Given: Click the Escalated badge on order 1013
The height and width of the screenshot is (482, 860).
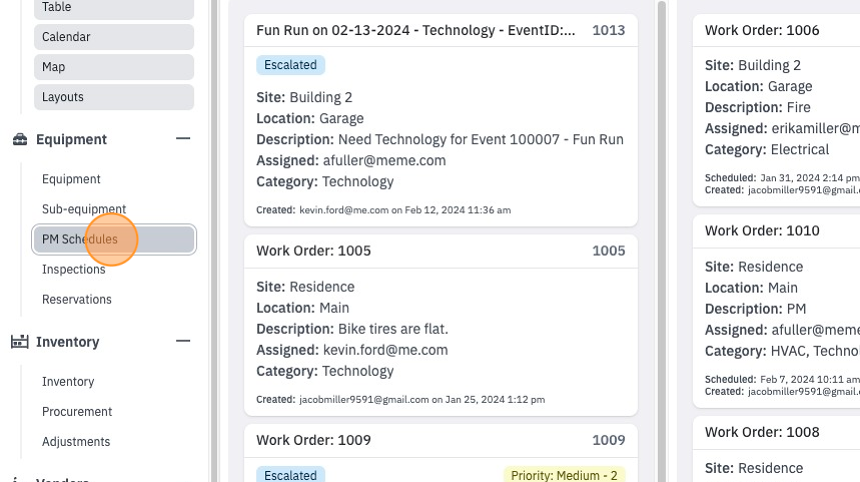Looking at the screenshot, I should pos(291,65).
